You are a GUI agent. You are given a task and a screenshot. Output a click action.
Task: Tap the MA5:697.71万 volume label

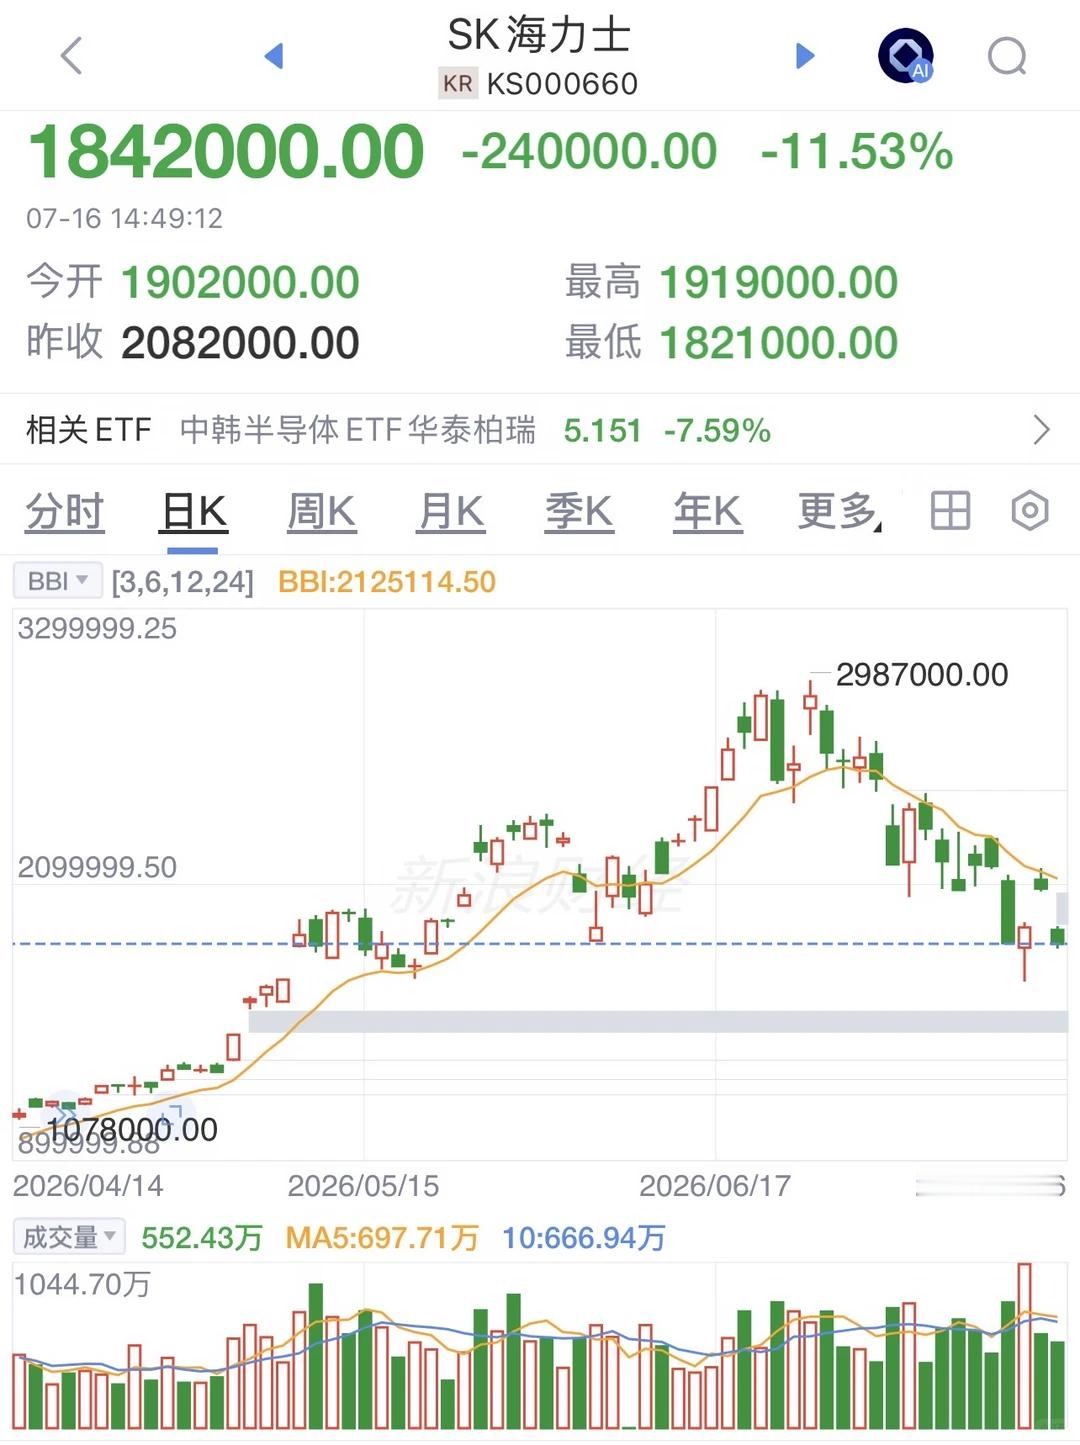tap(382, 1238)
